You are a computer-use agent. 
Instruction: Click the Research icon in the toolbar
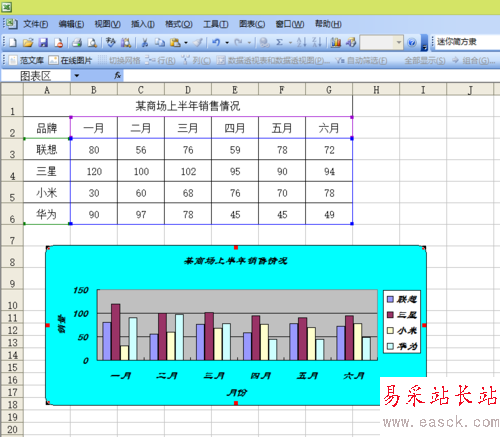point(126,42)
